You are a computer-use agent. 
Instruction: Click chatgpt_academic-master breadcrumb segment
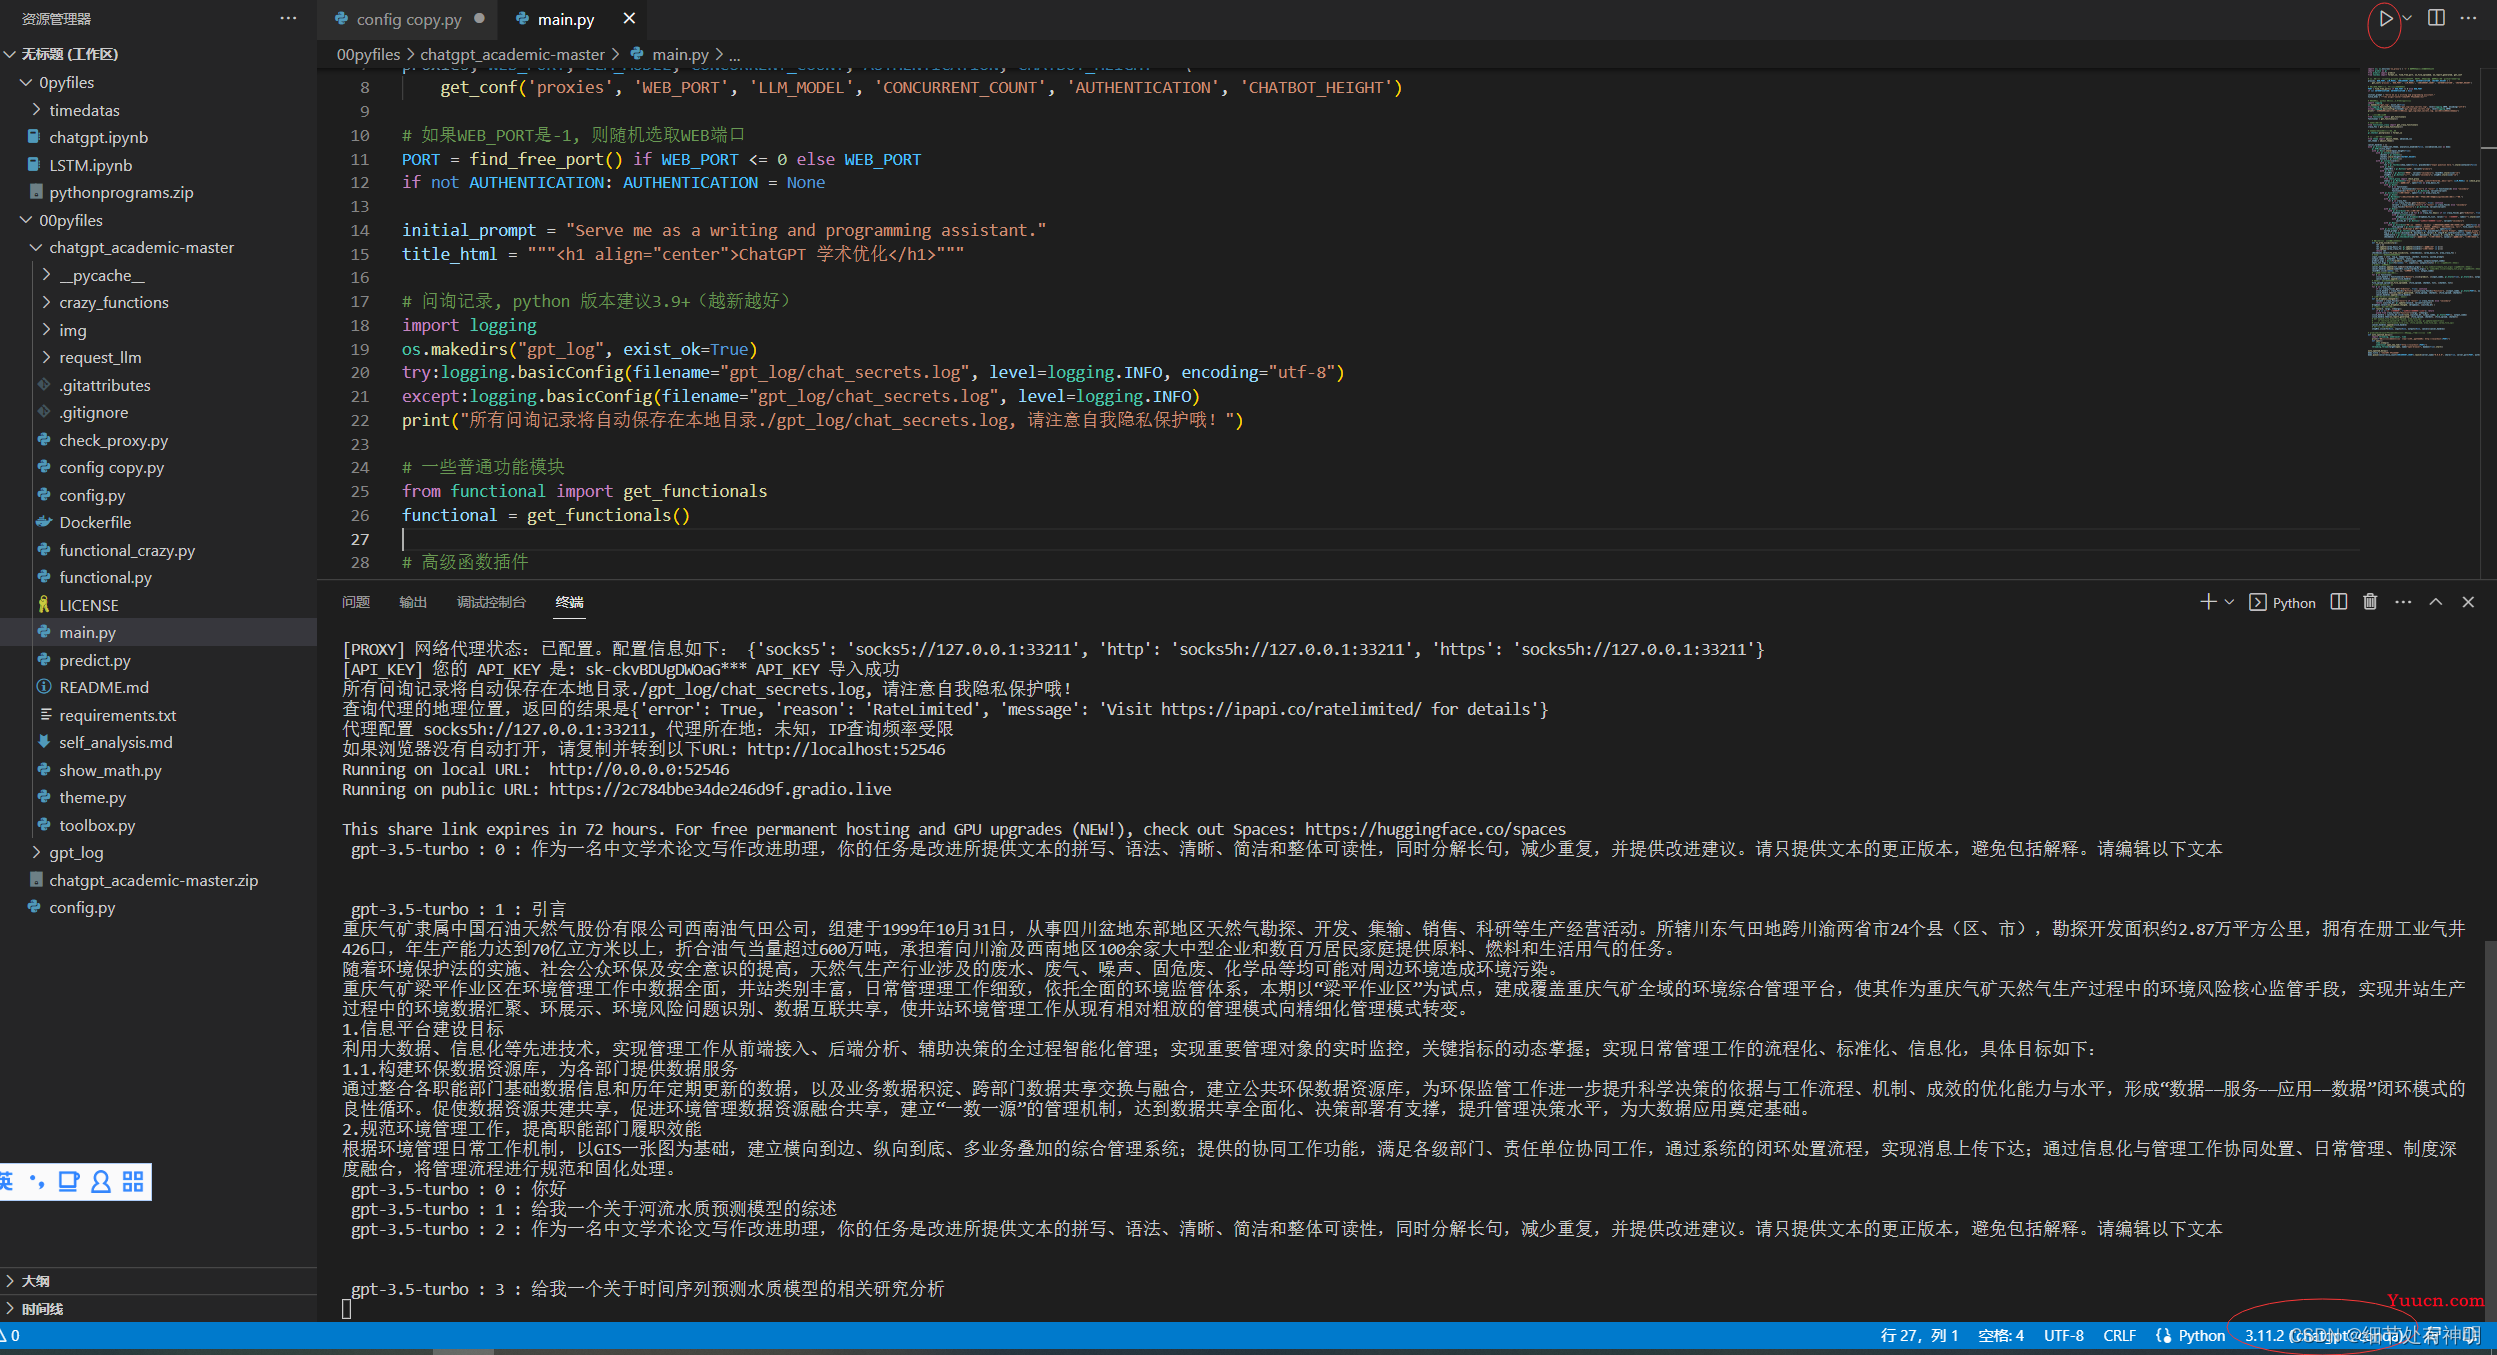click(x=512, y=54)
